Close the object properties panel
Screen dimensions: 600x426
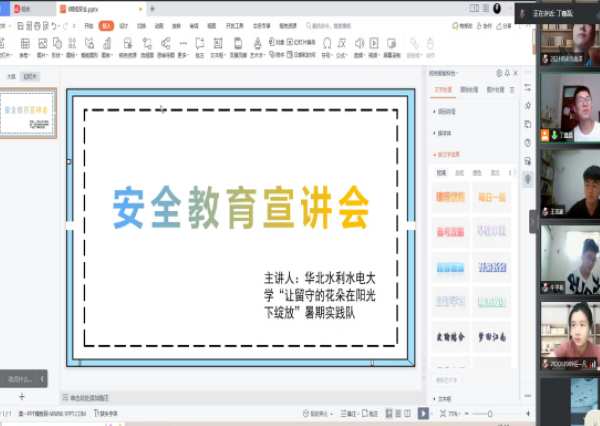point(515,73)
